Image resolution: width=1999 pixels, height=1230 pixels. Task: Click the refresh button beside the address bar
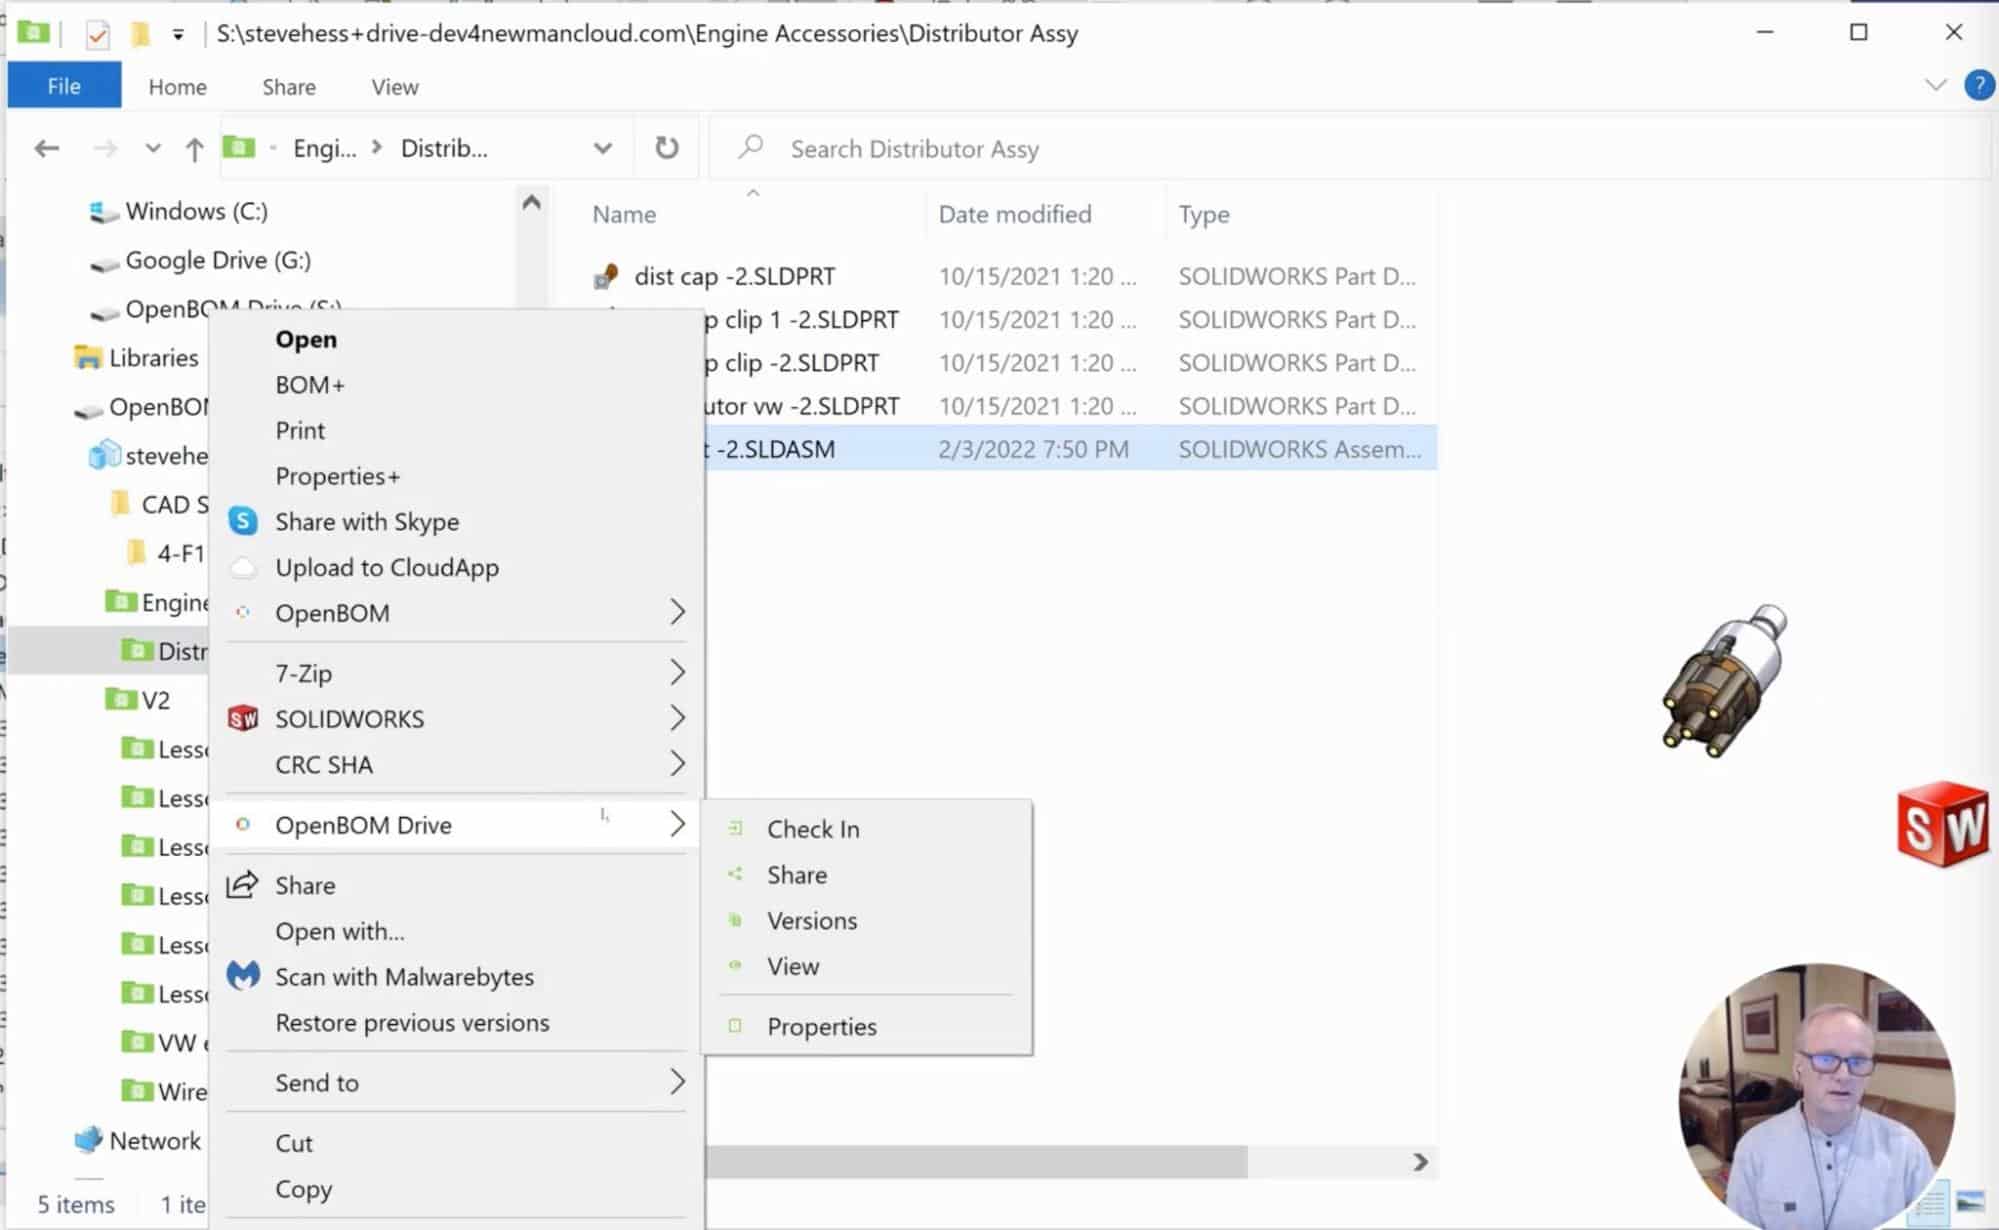pyautogui.click(x=666, y=148)
